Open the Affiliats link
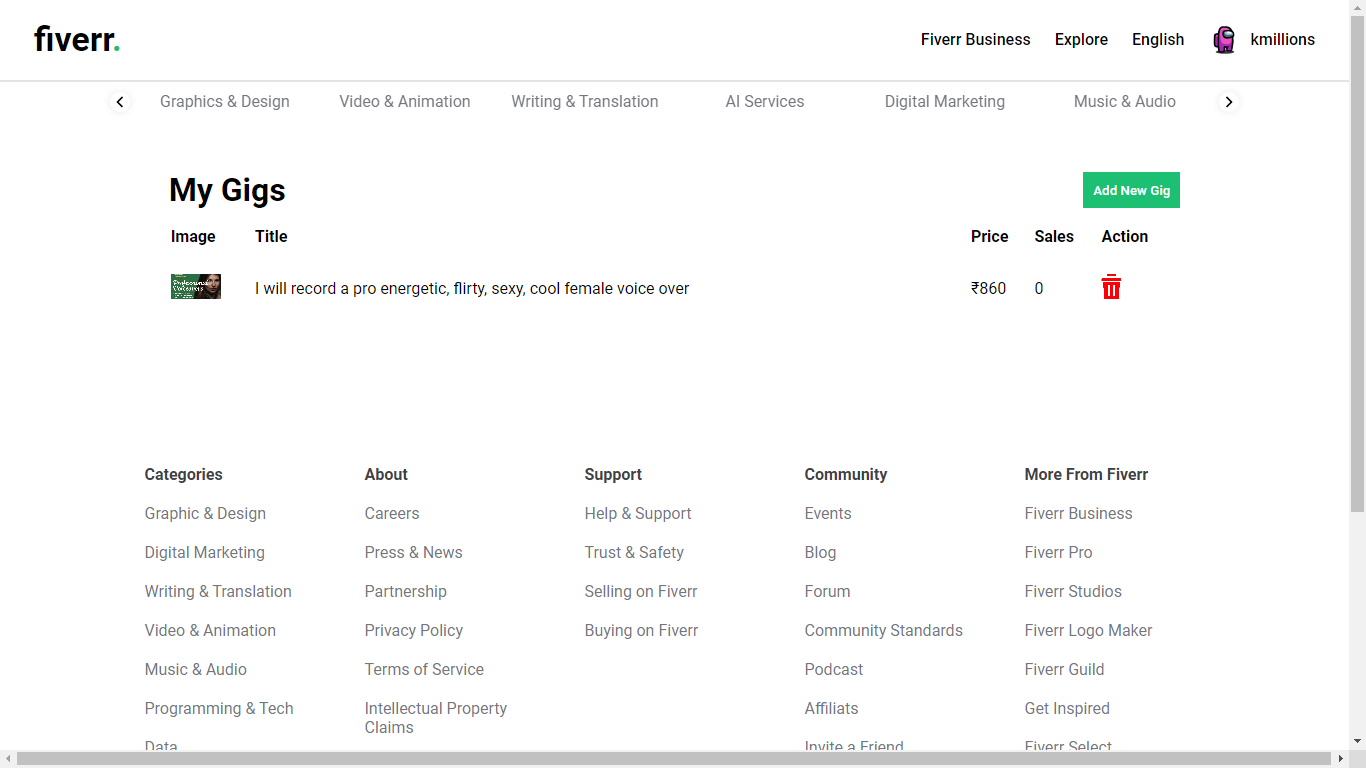The width and height of the screenshot is (1366, 768). pyautogui.click(x=832, y=708)
